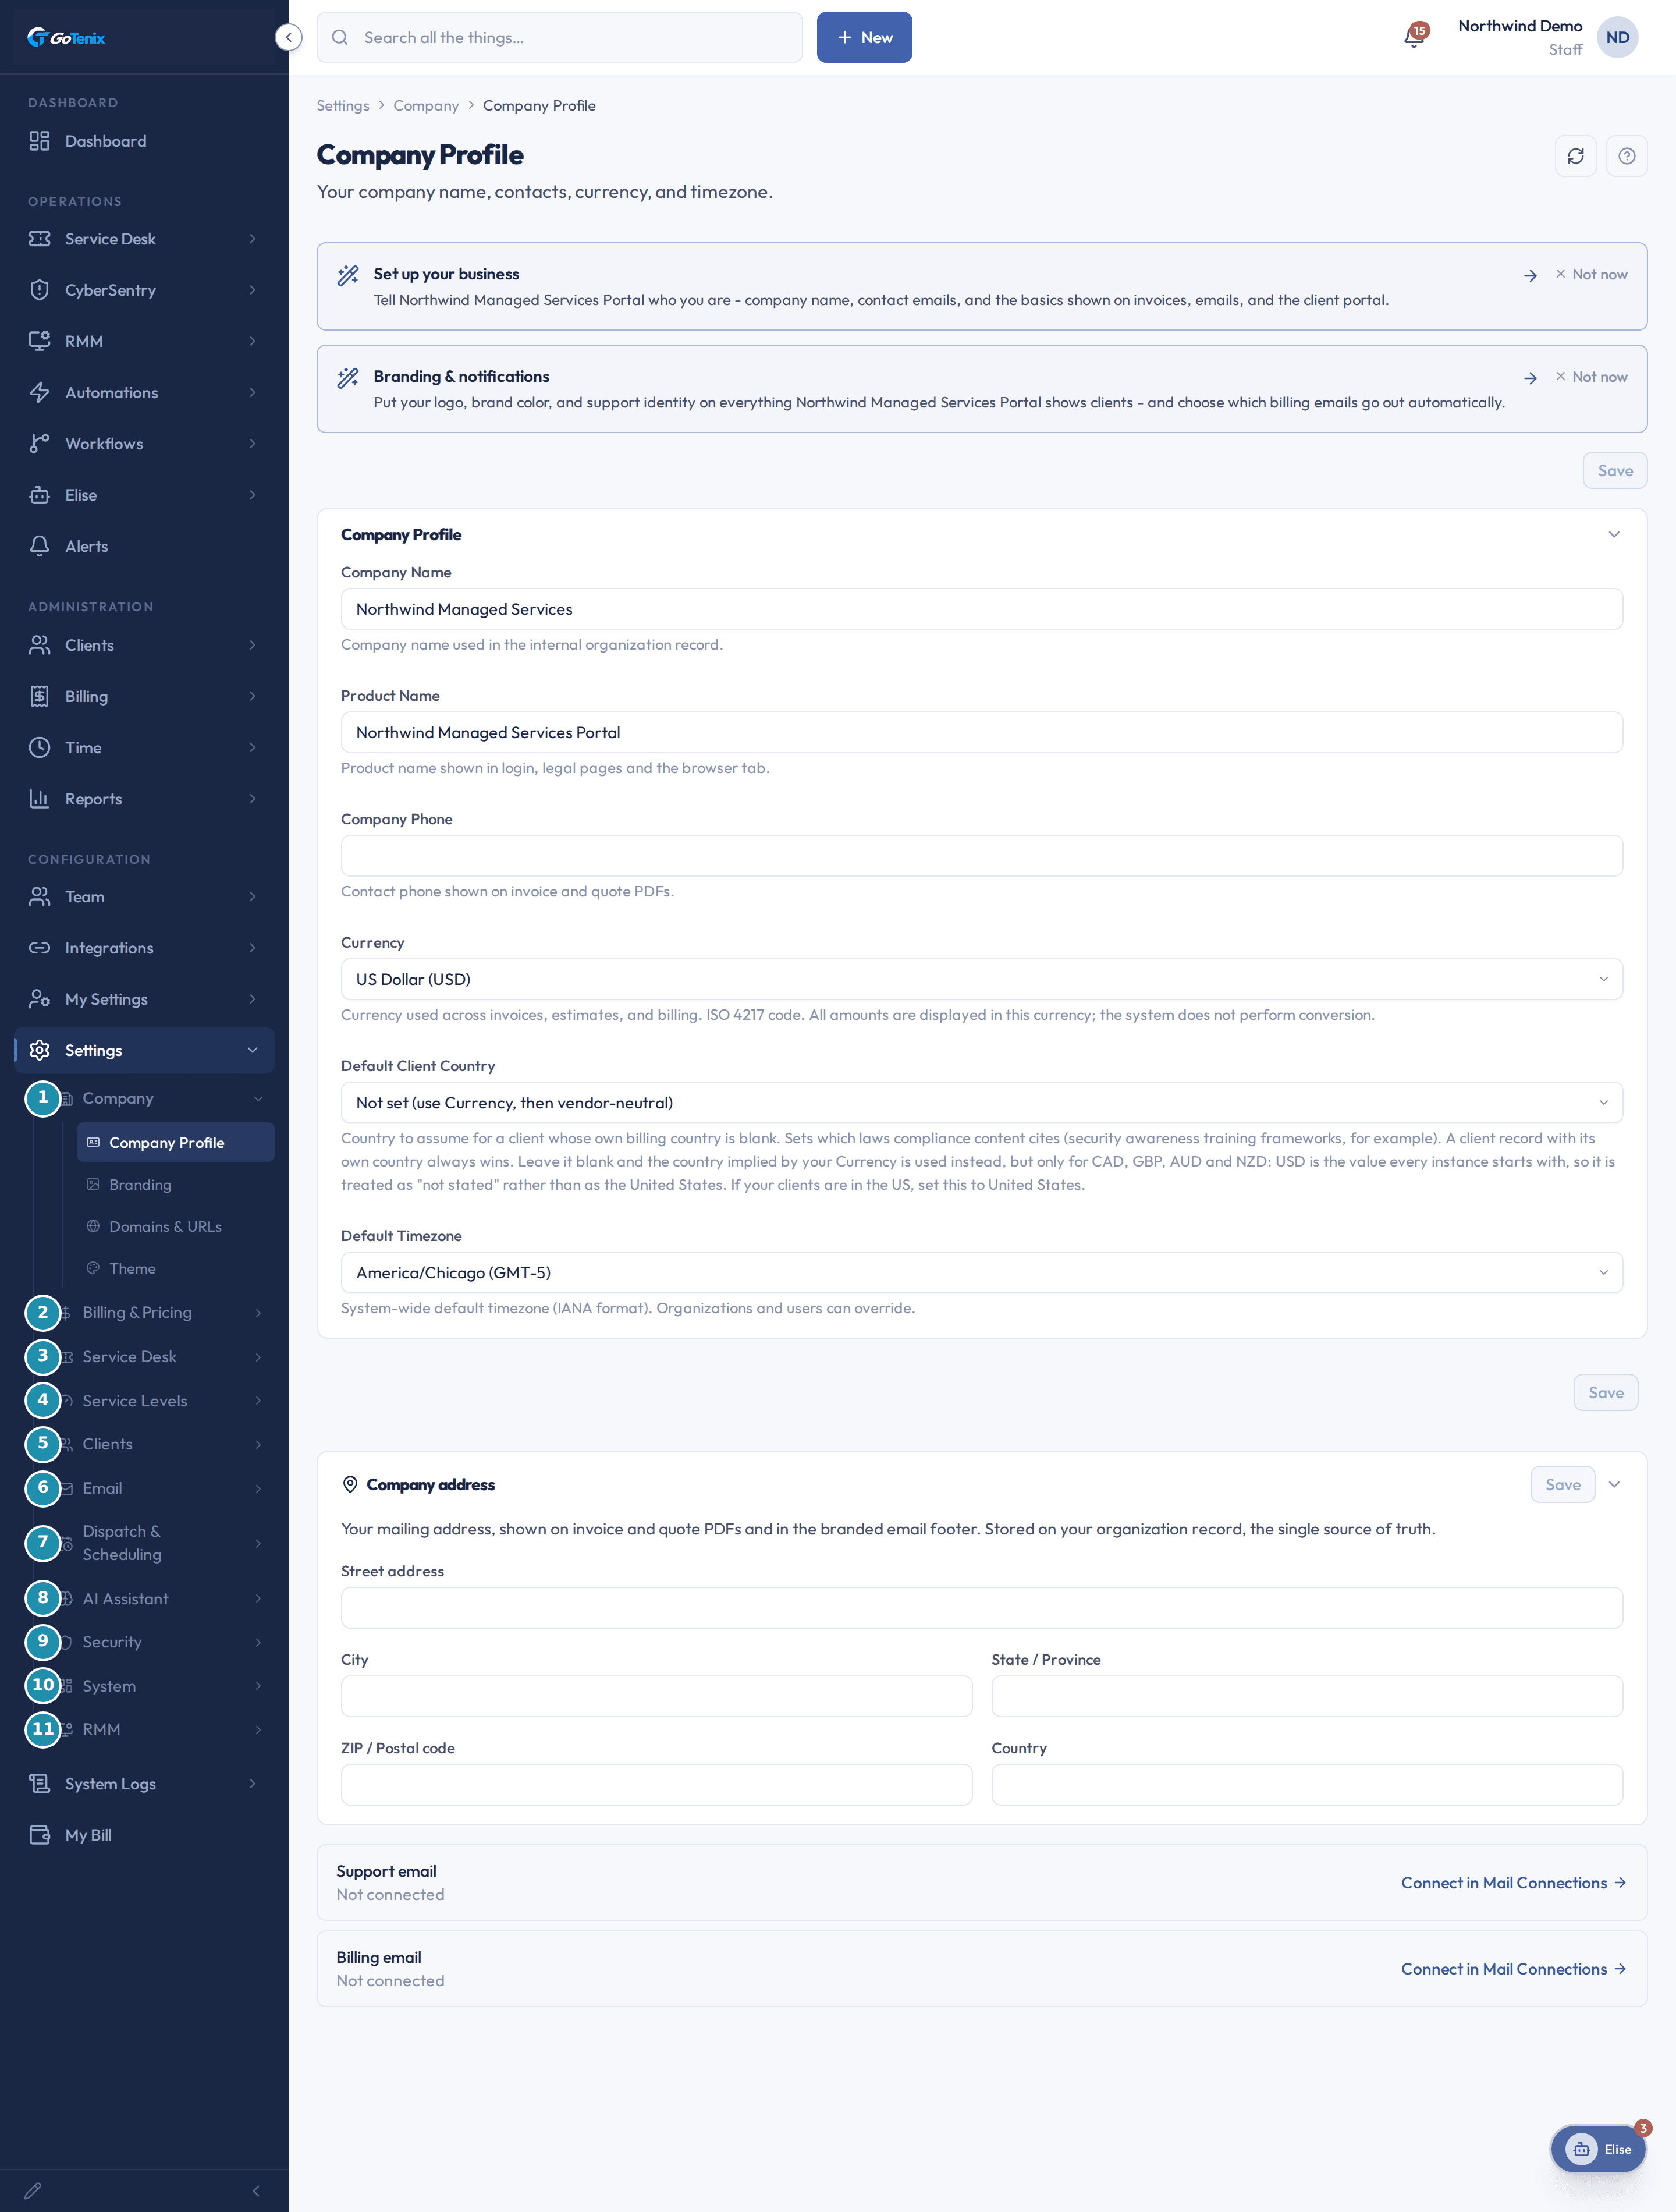This screenshot has width=1676, height=2212.
Task: Collapse the Settings section
Action: pos(144,1050)
